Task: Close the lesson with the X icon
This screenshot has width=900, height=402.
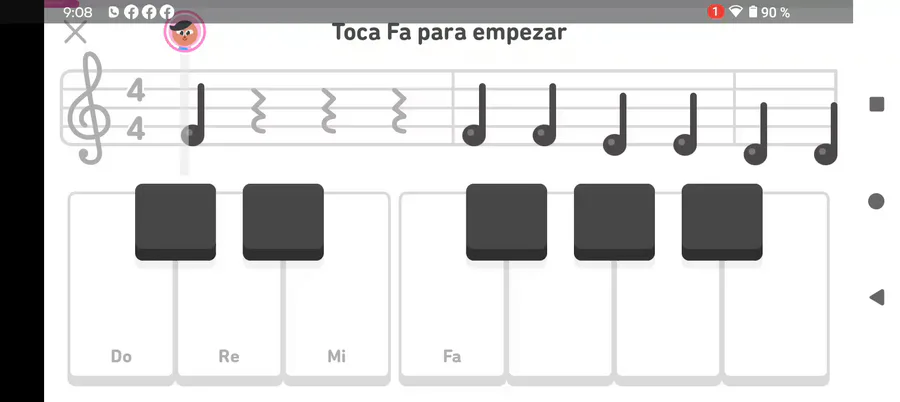Action: click(75, 32)
